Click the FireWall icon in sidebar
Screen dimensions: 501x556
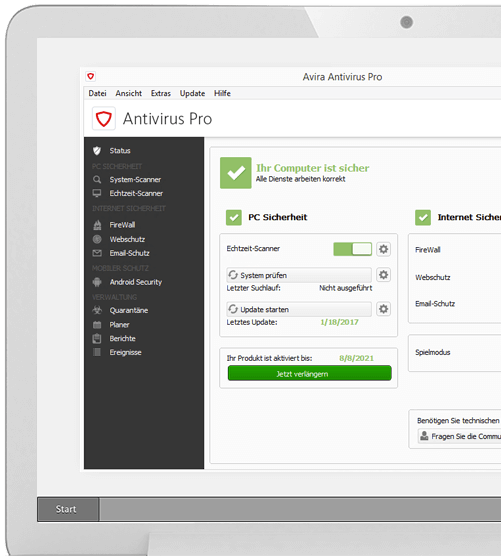(97, 225)
